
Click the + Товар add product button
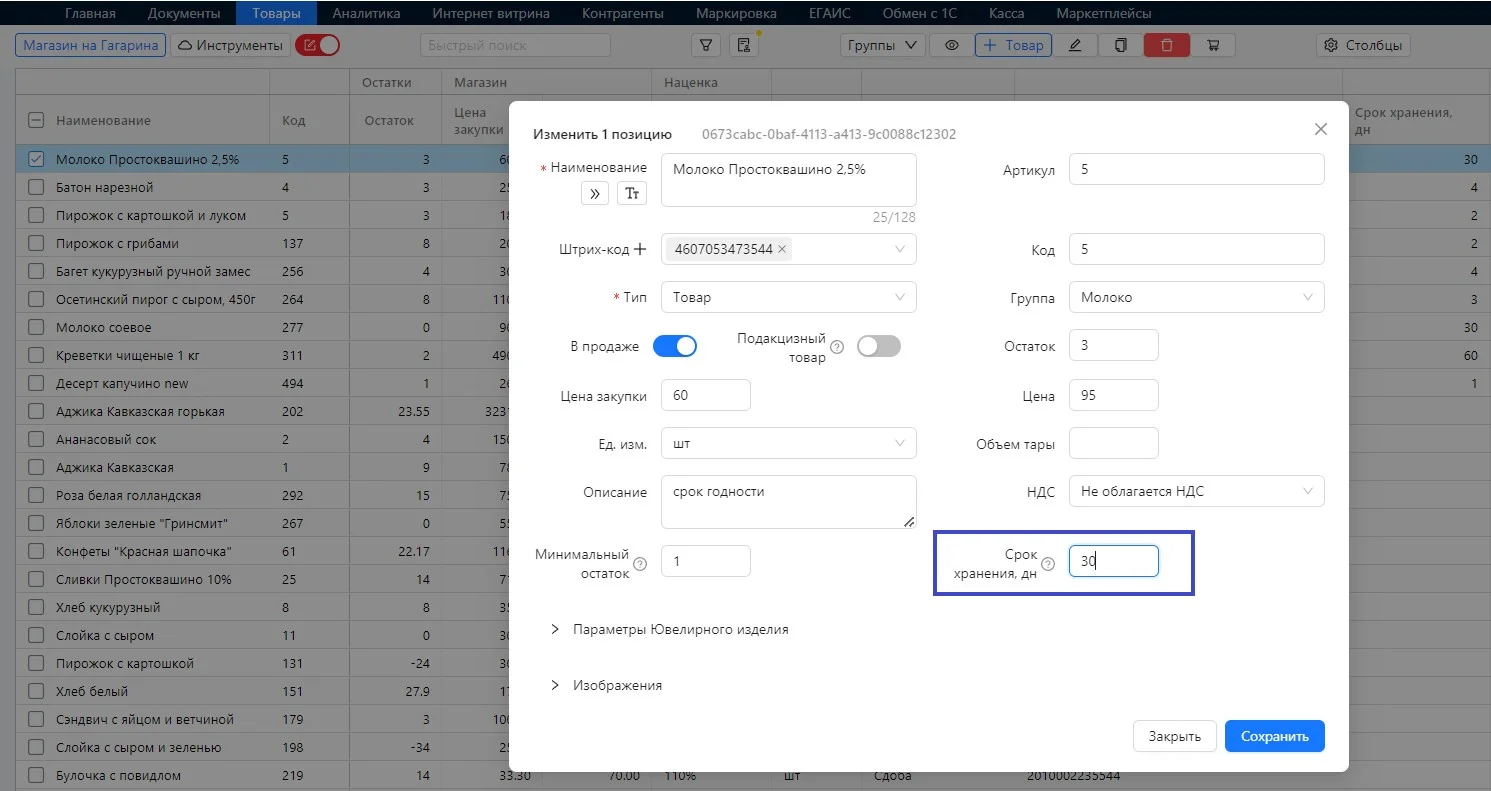(1013, 45)
